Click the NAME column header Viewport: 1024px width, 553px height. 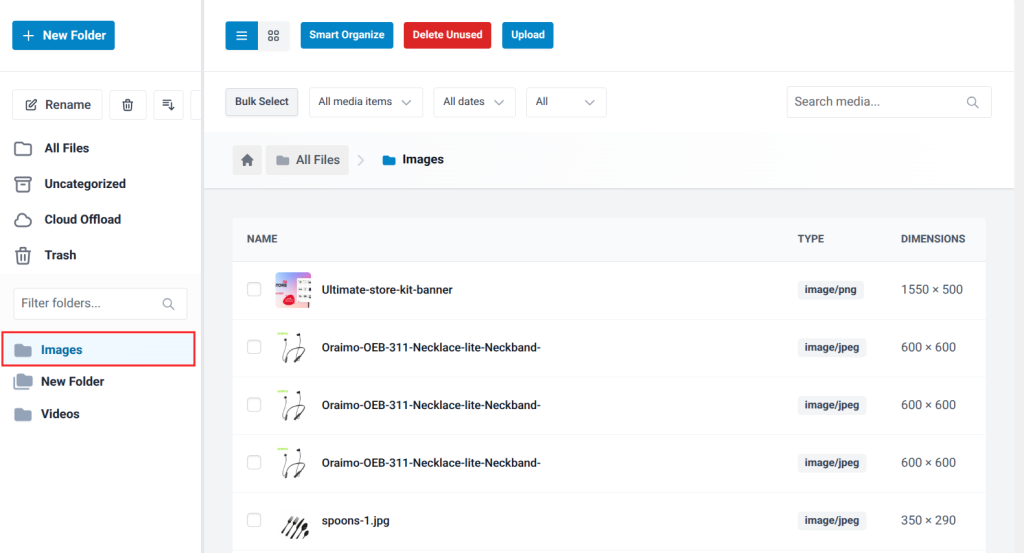(x=262, y=239)
